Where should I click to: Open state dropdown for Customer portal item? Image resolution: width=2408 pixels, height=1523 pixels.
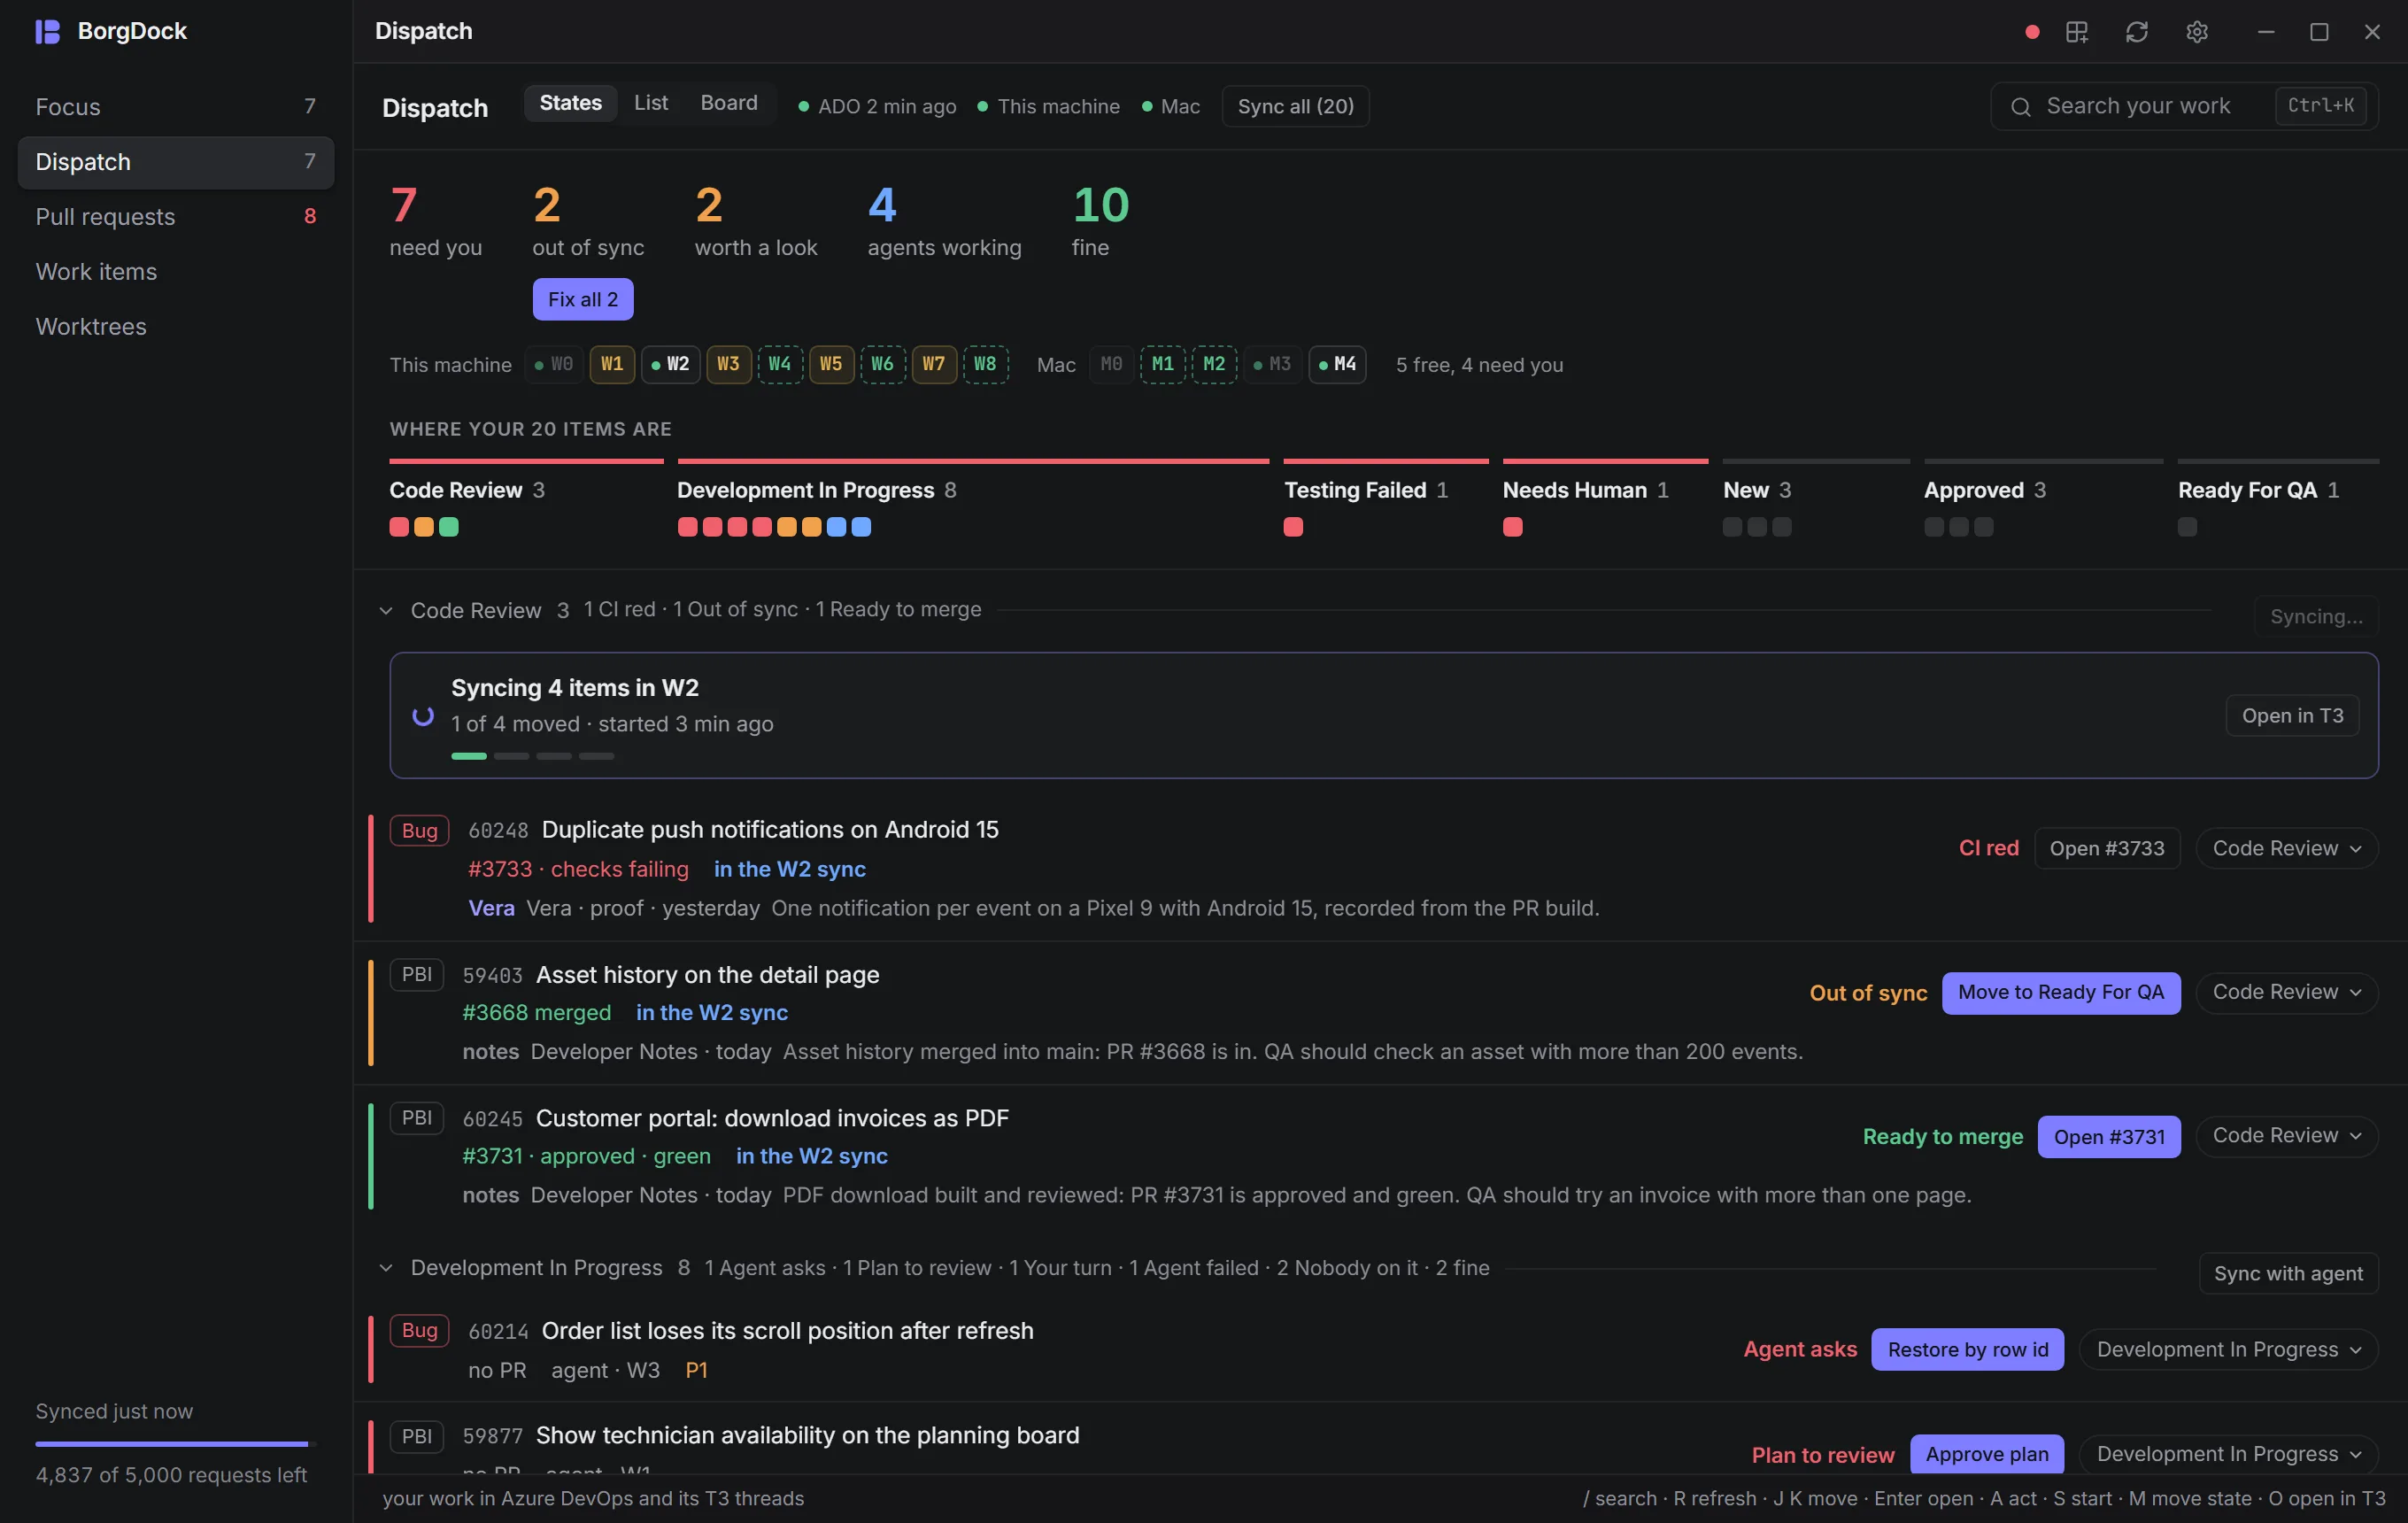(x=2286, y=1136)
